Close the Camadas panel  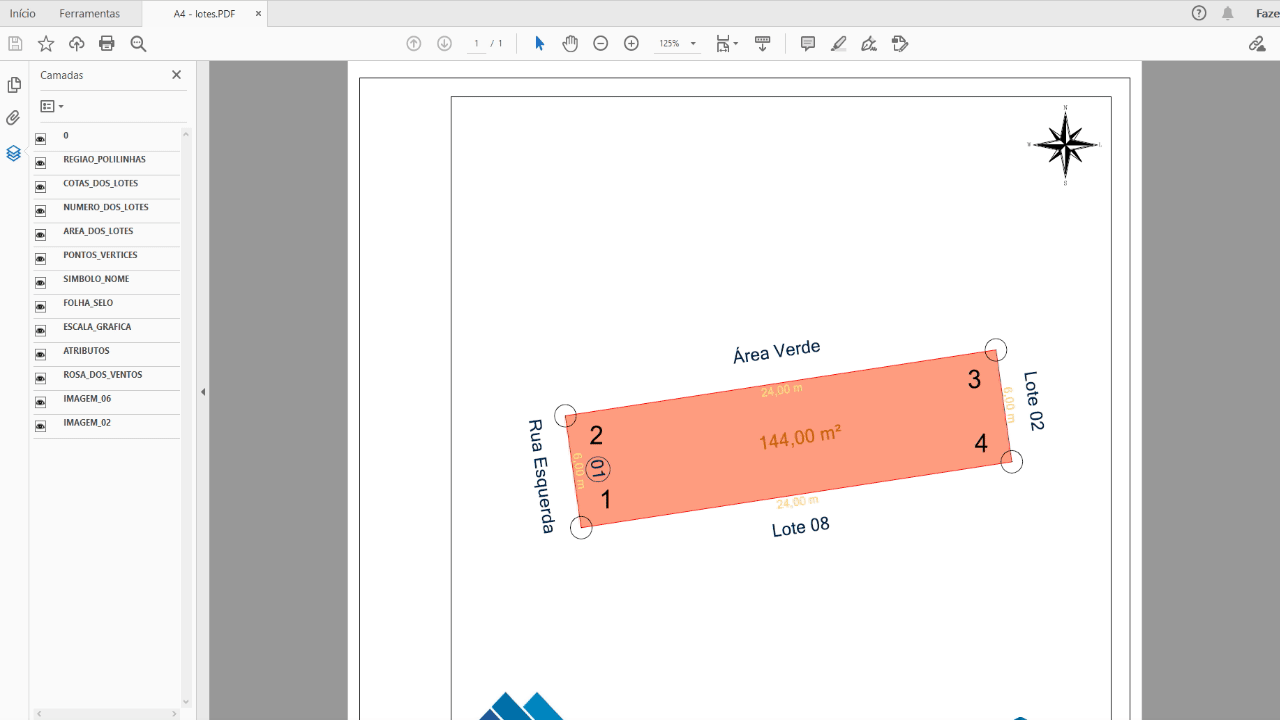tap(177, 75)
